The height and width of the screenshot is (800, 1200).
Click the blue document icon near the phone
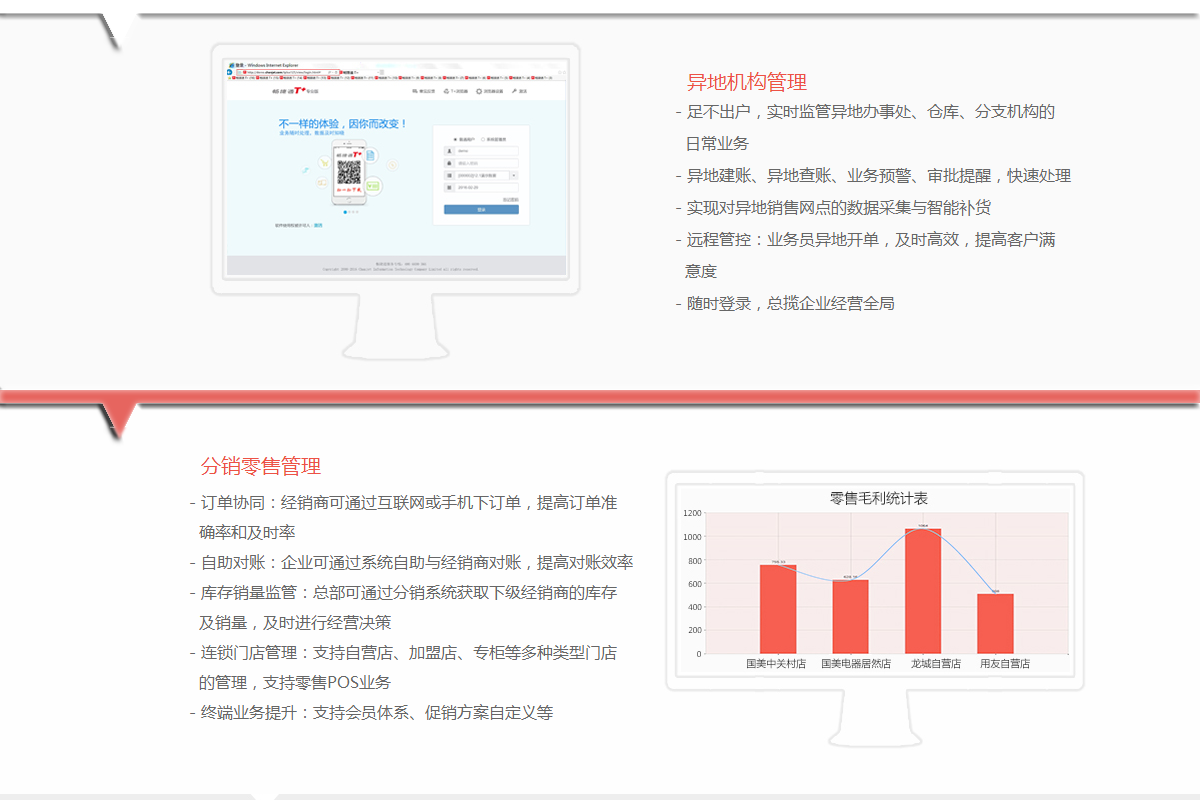(x=369, y=157)
